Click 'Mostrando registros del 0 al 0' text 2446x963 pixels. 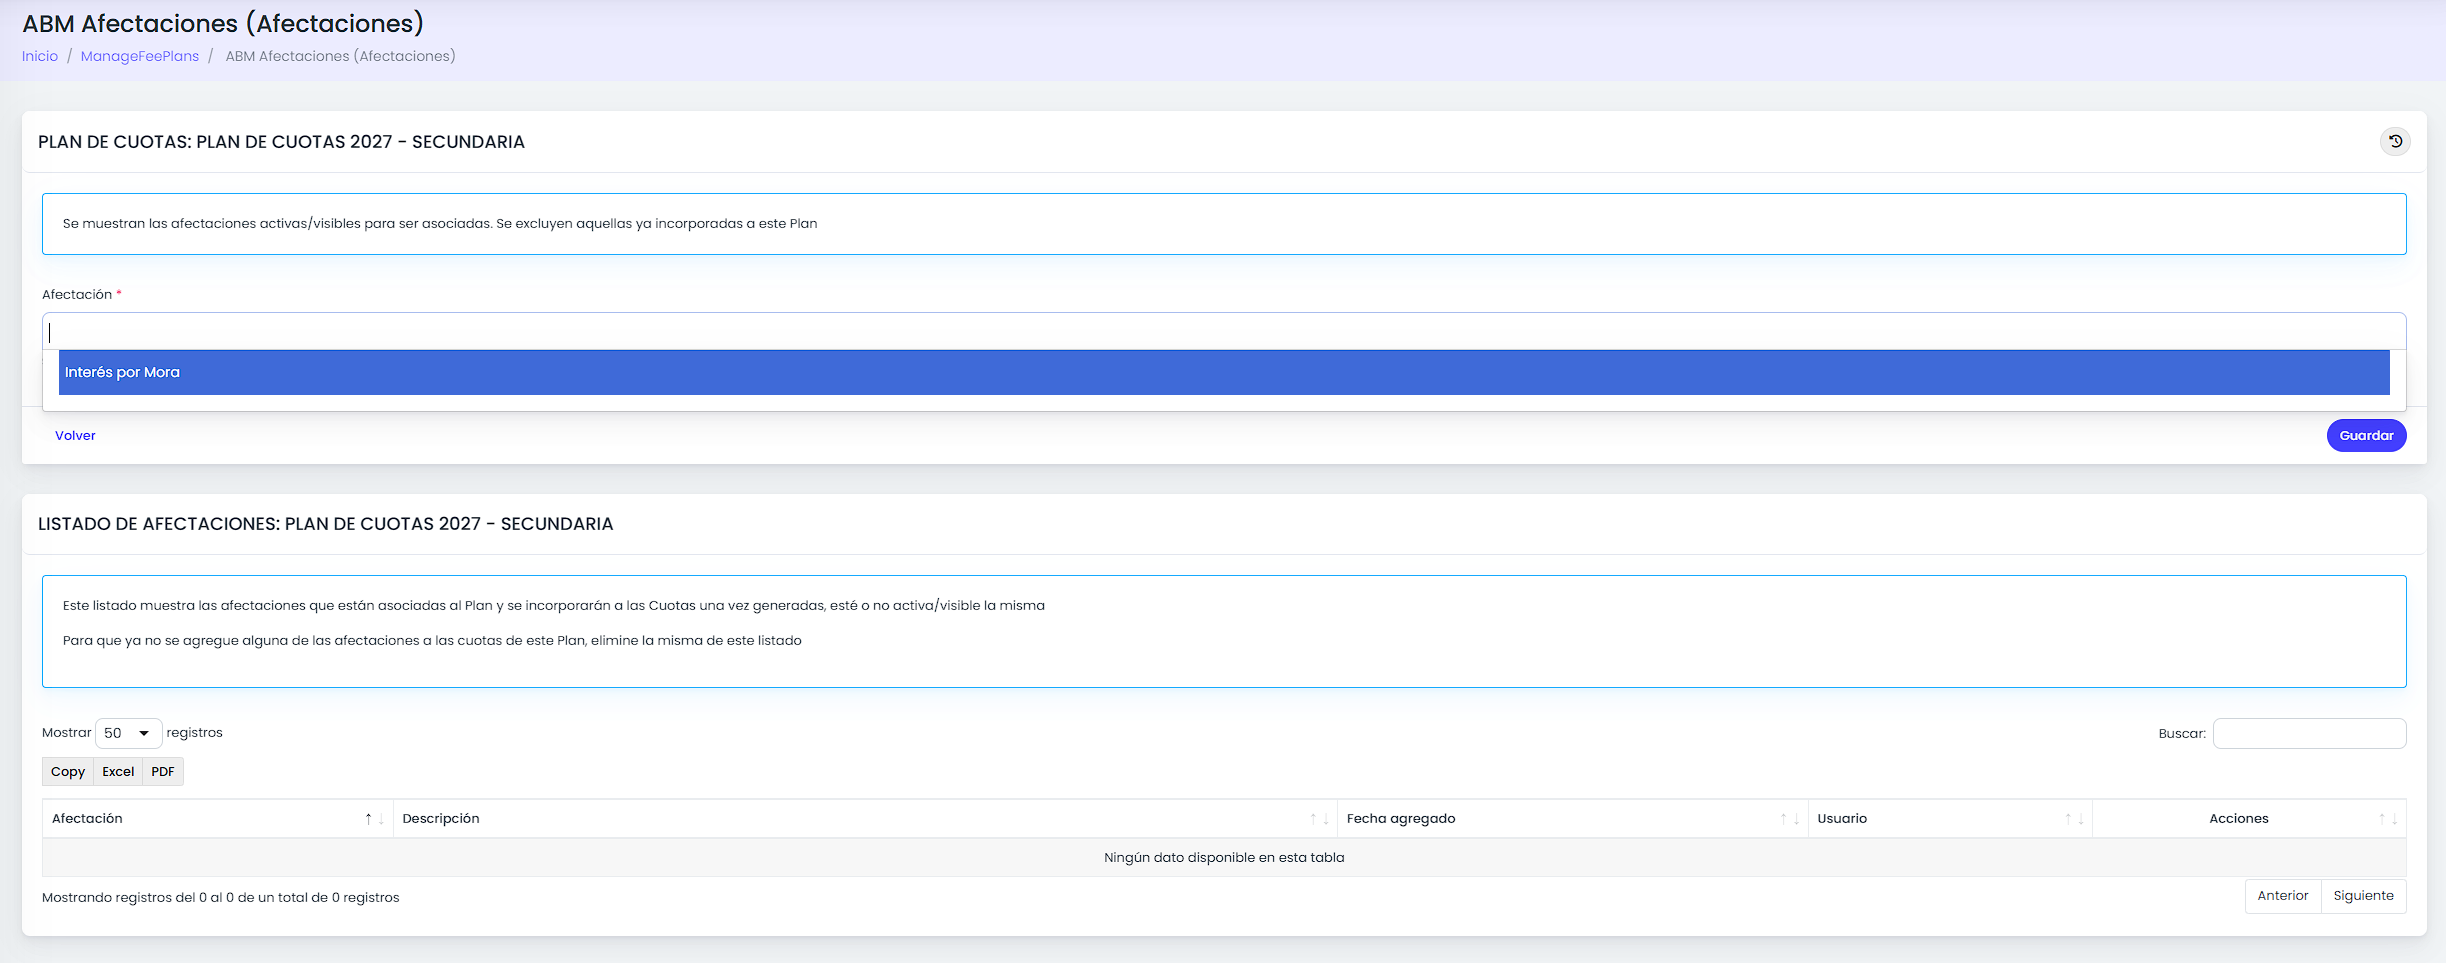pyautogui.click(x=220, y=897)
